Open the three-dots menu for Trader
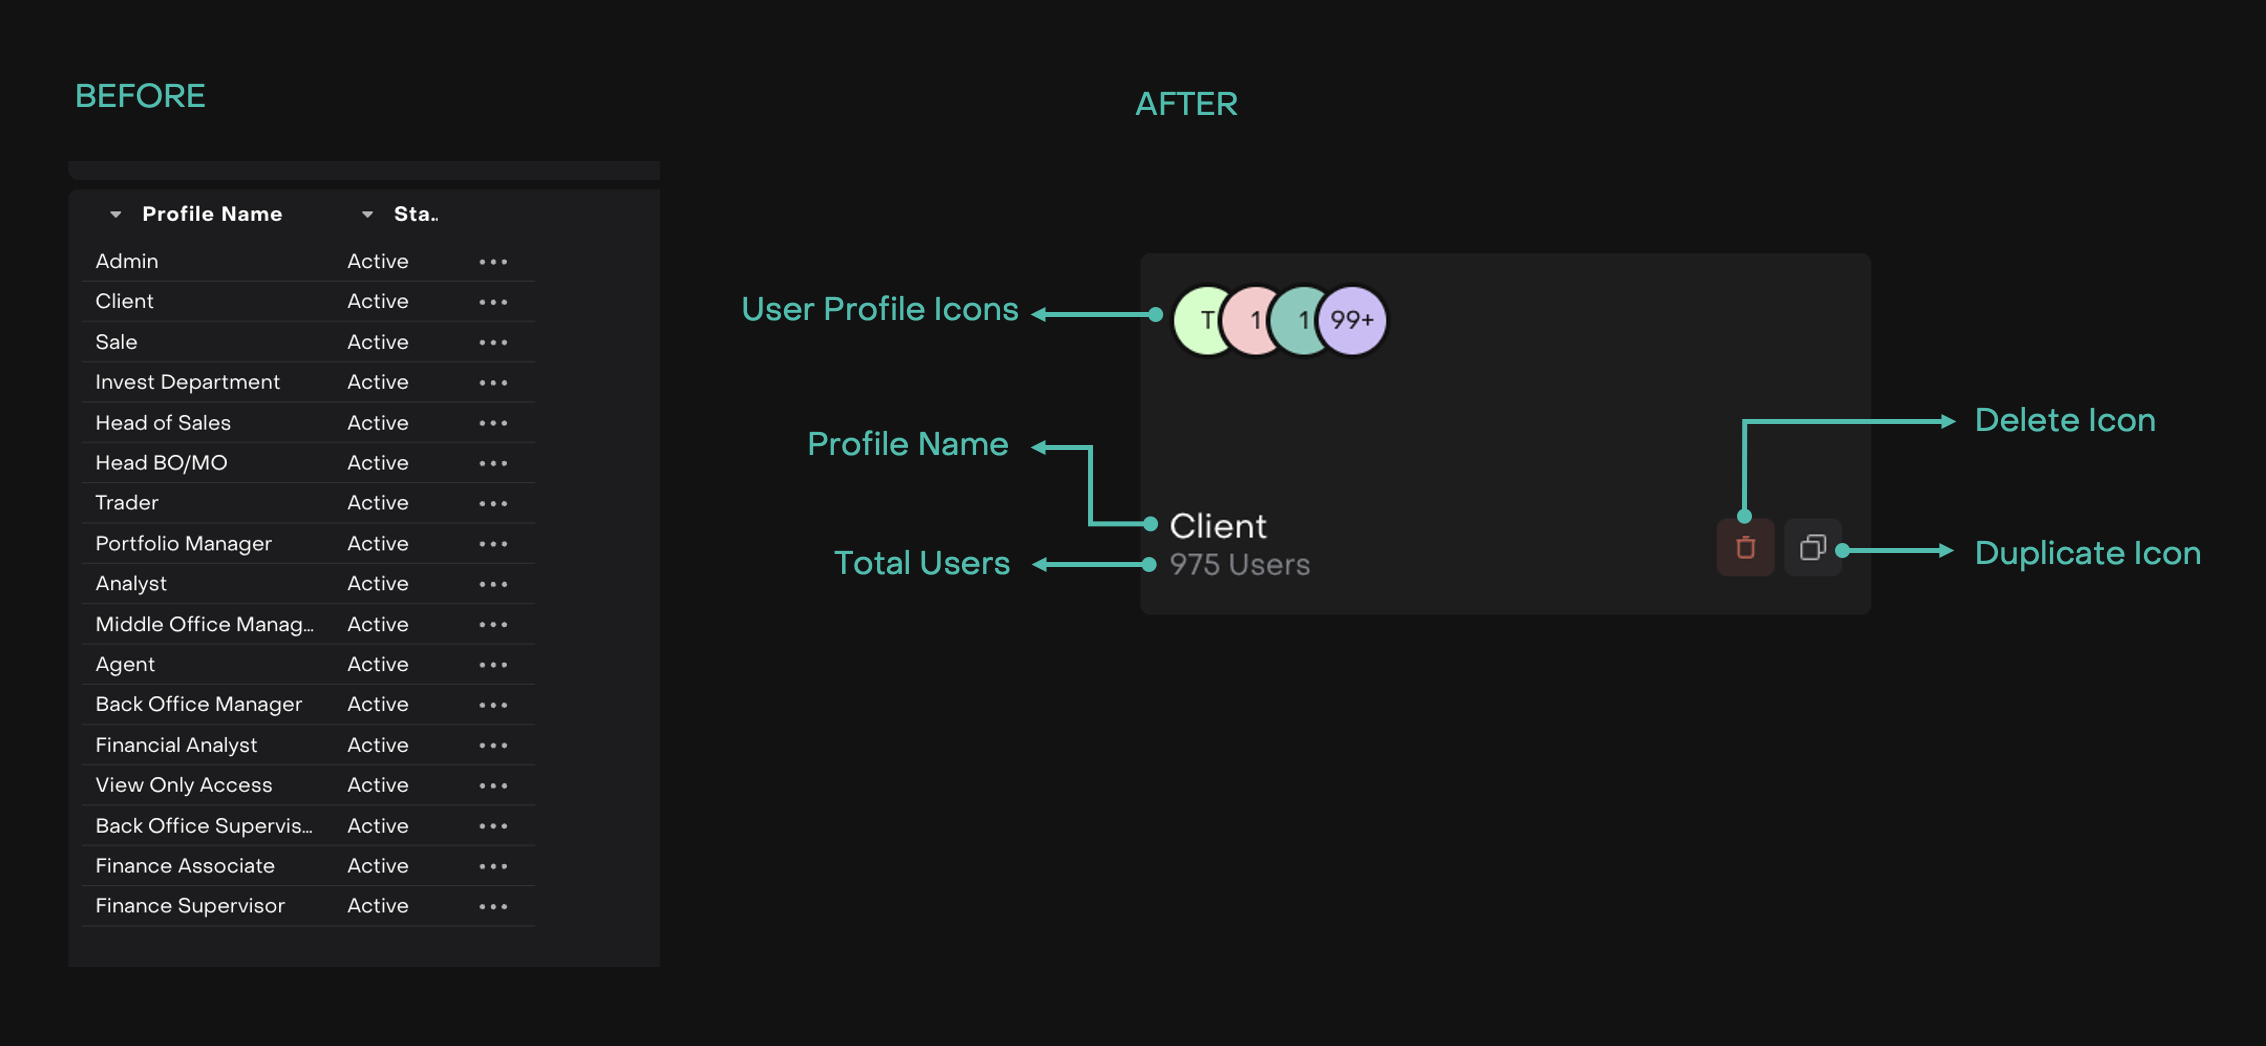The width and height of the screenshot is (2266, 1046). pos(493,503)
